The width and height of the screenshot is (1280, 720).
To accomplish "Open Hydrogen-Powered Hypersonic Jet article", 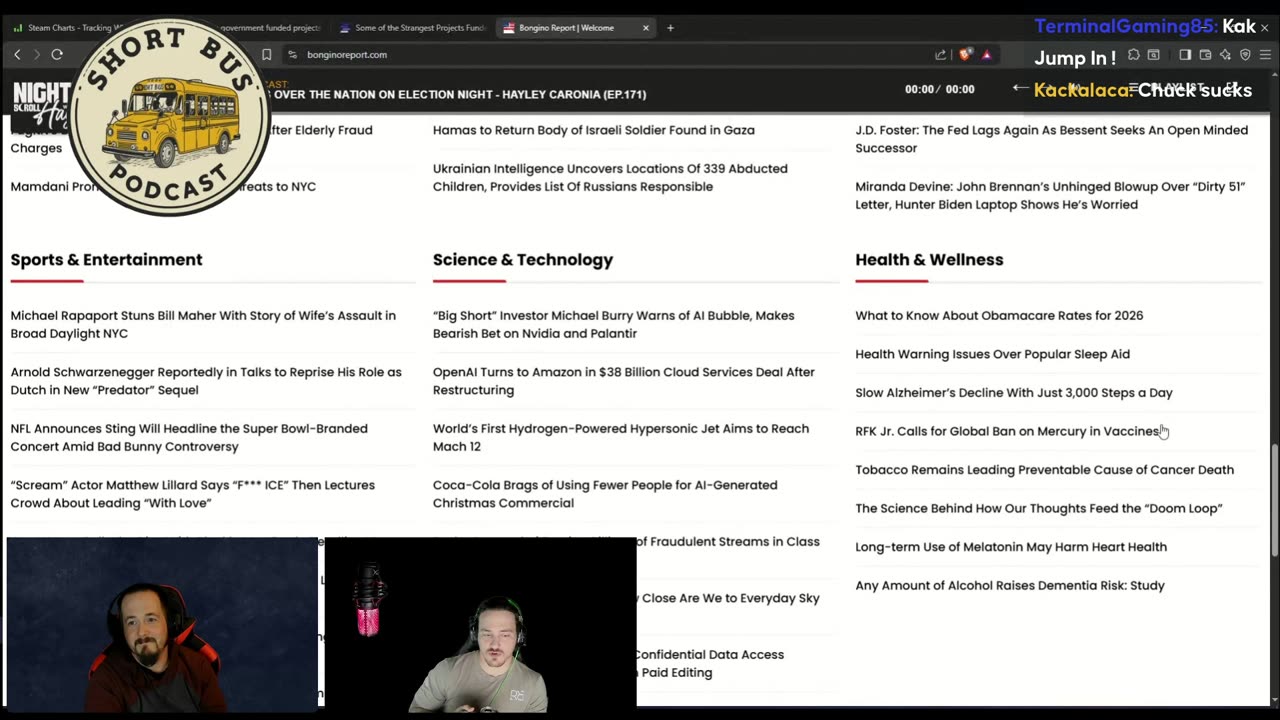I will click(621, 438).
